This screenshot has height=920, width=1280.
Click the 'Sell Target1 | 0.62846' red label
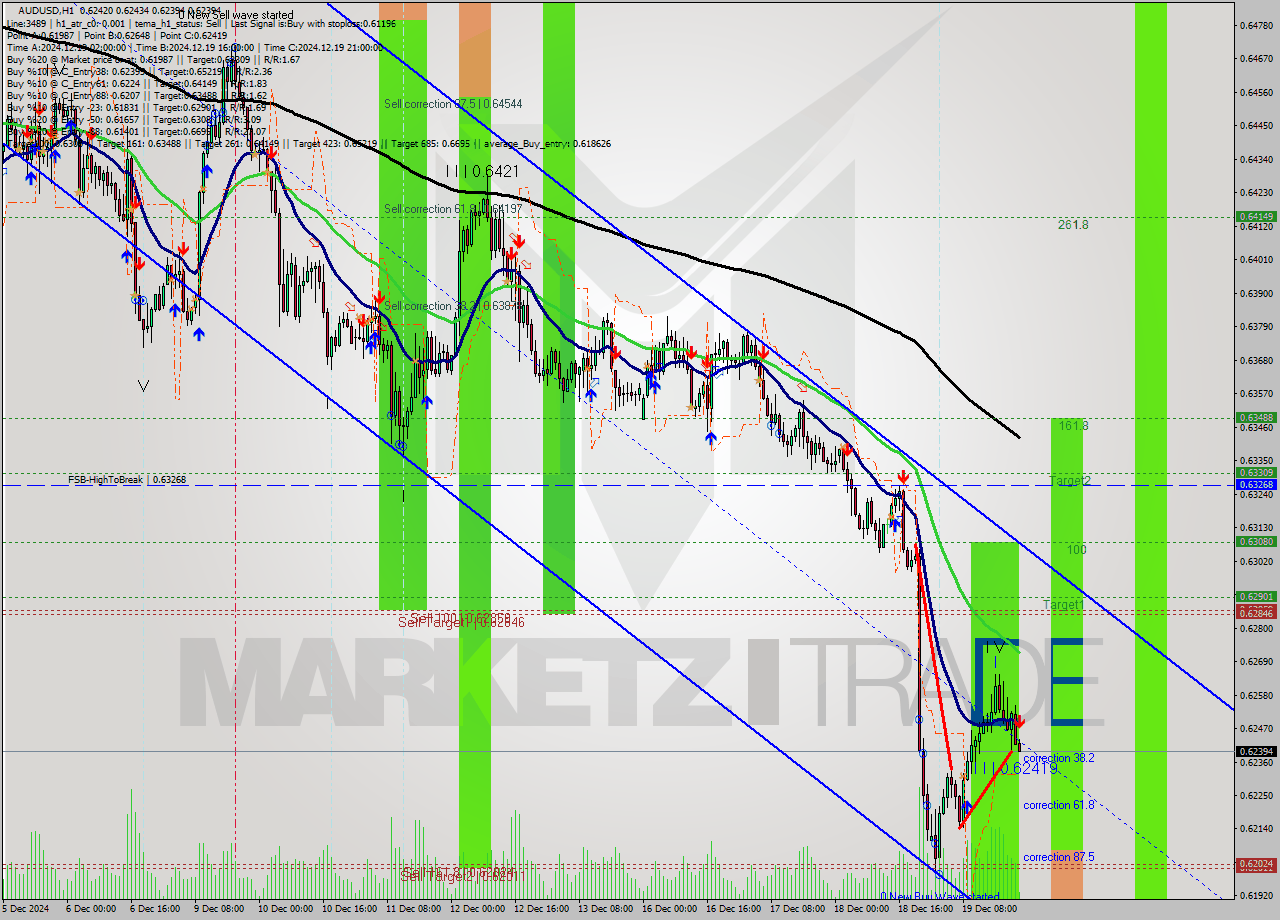pyautogui.click(x=461, y=622)
